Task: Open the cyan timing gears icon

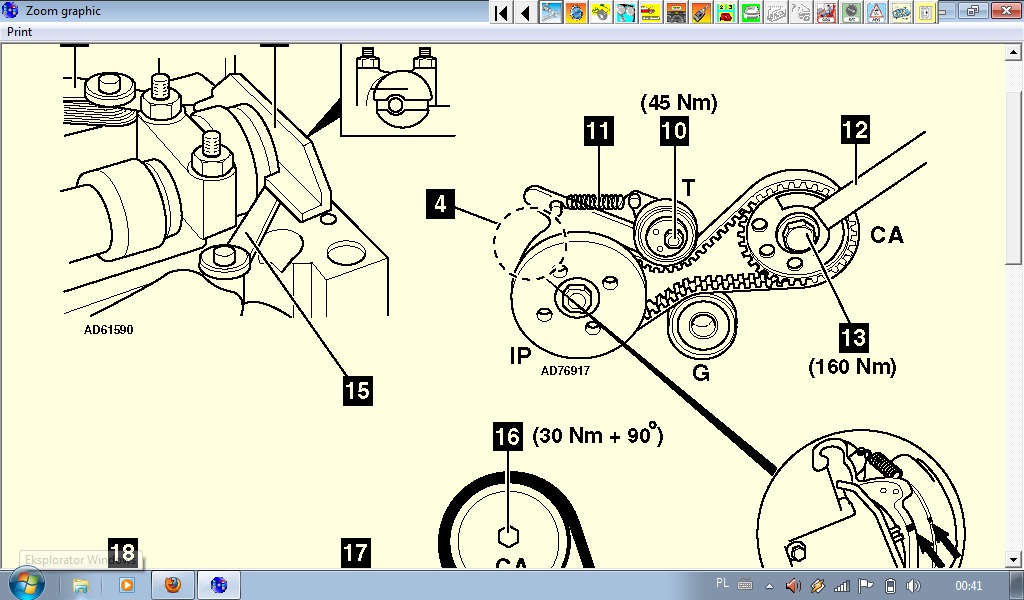Action: pyautogui.click(x=626, y=12)
